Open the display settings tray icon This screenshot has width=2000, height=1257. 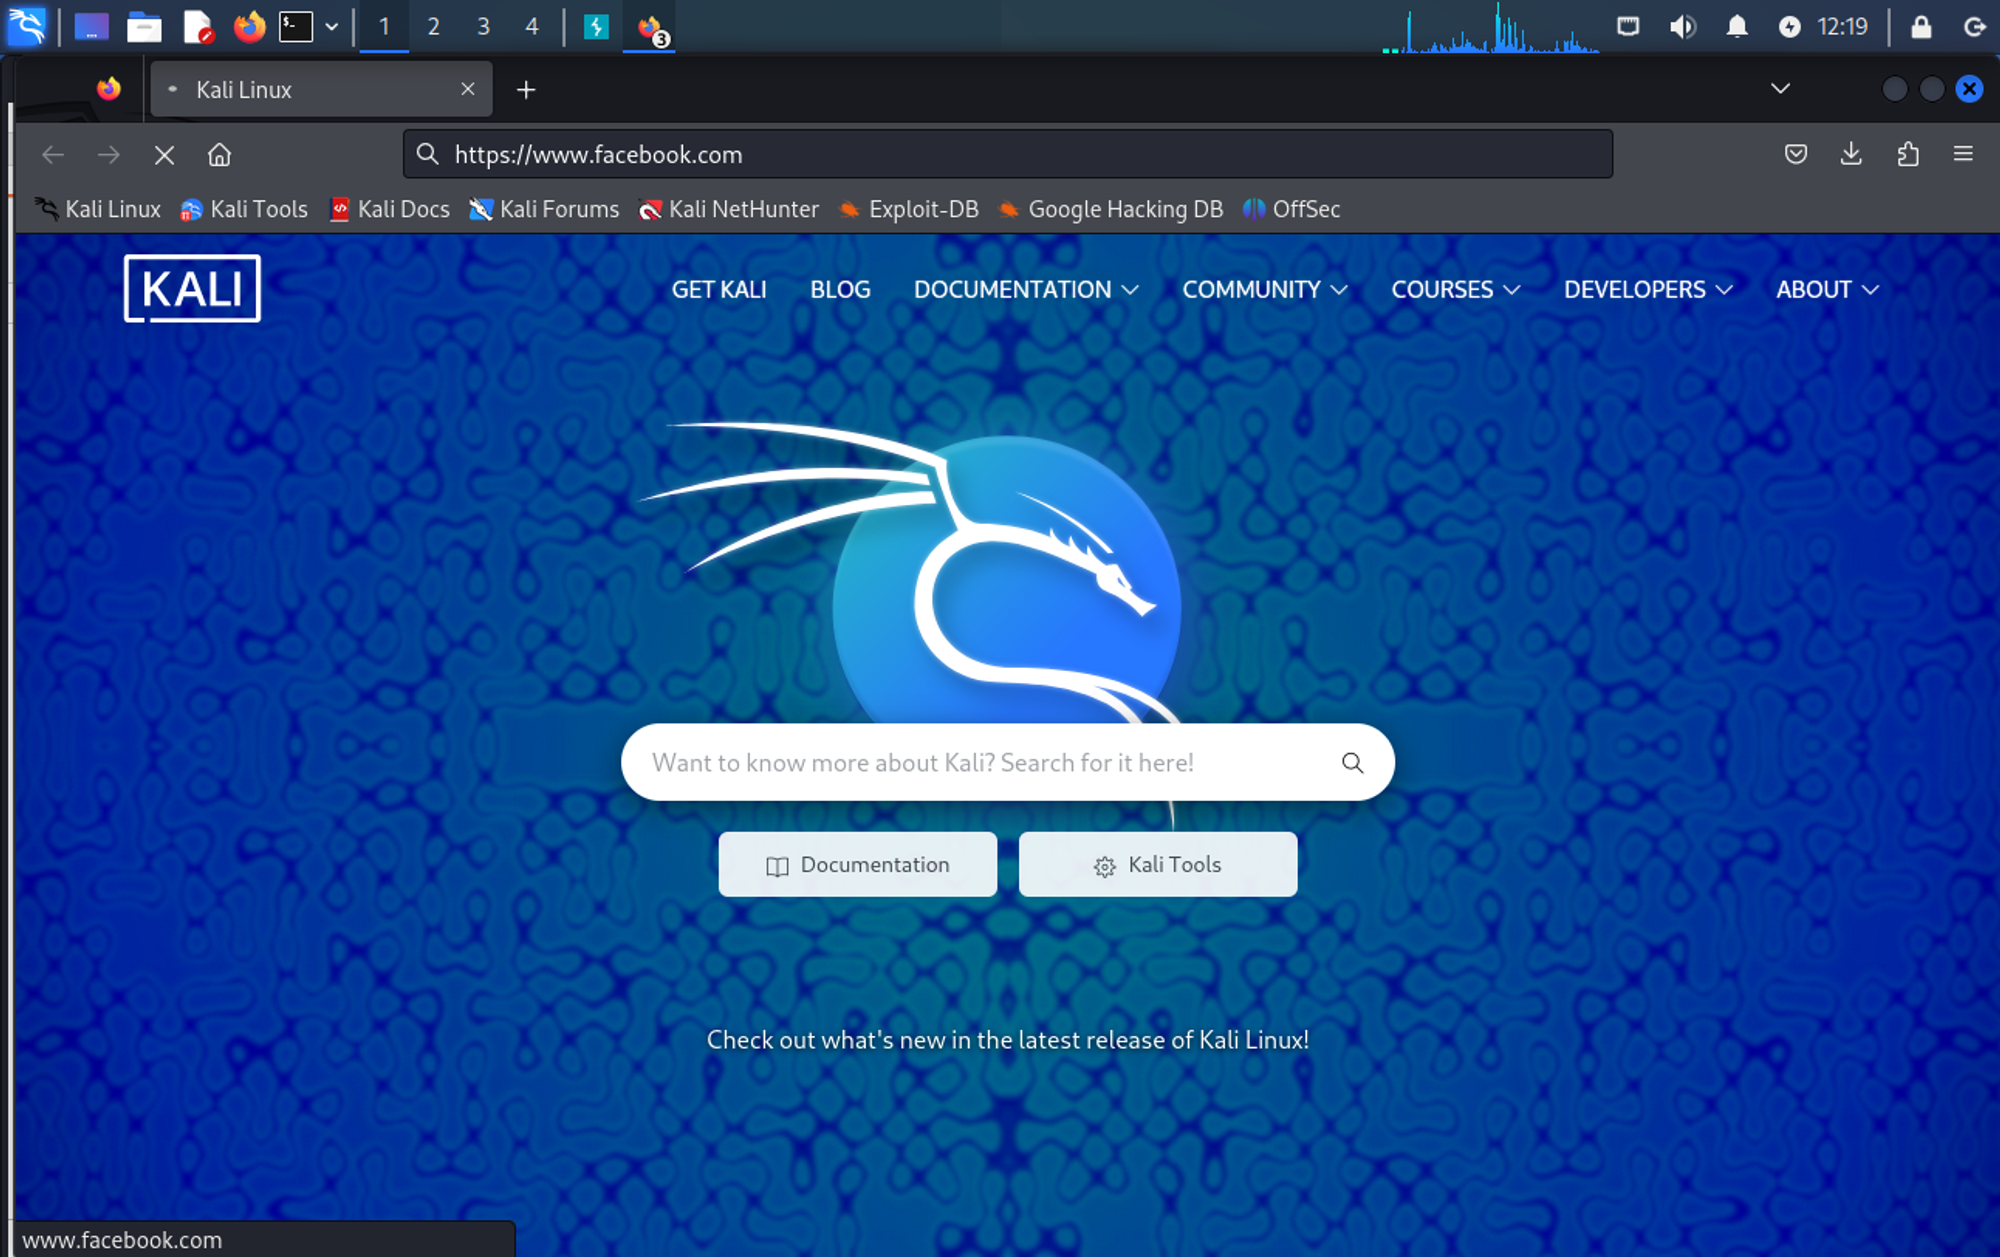point(1628,26)
